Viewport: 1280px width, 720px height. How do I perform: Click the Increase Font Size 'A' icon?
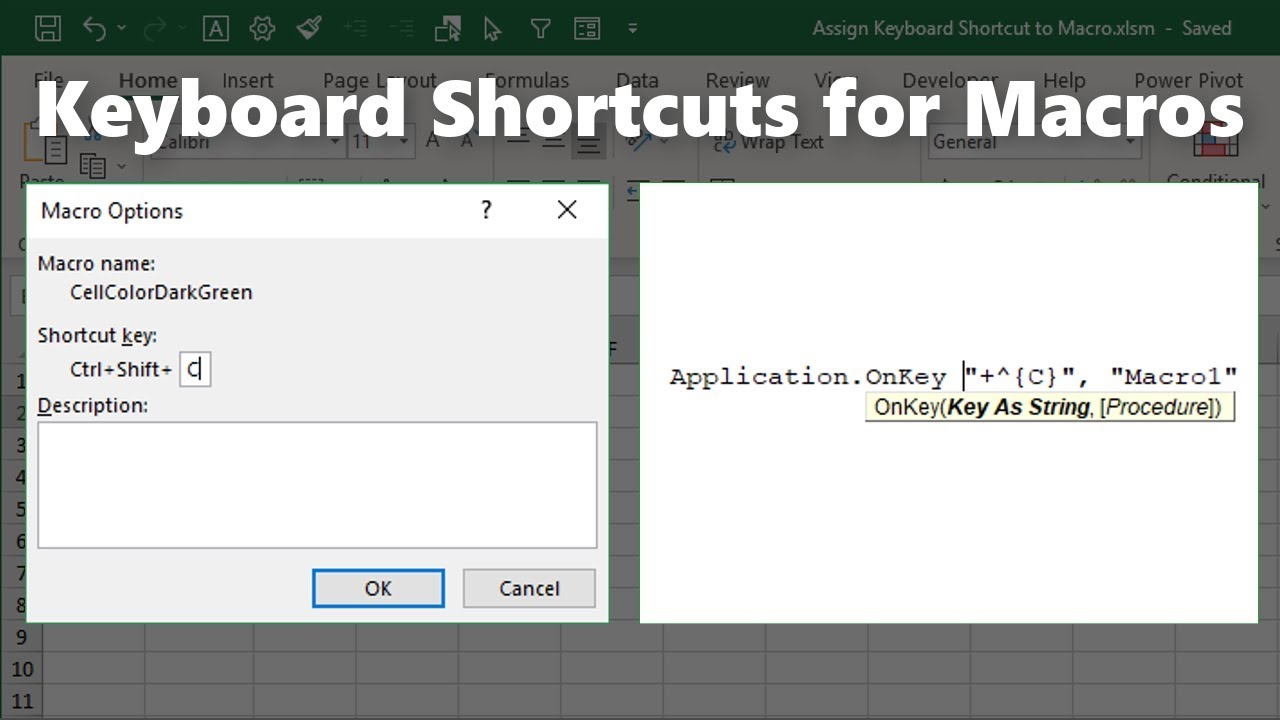(x=433, y=141)
